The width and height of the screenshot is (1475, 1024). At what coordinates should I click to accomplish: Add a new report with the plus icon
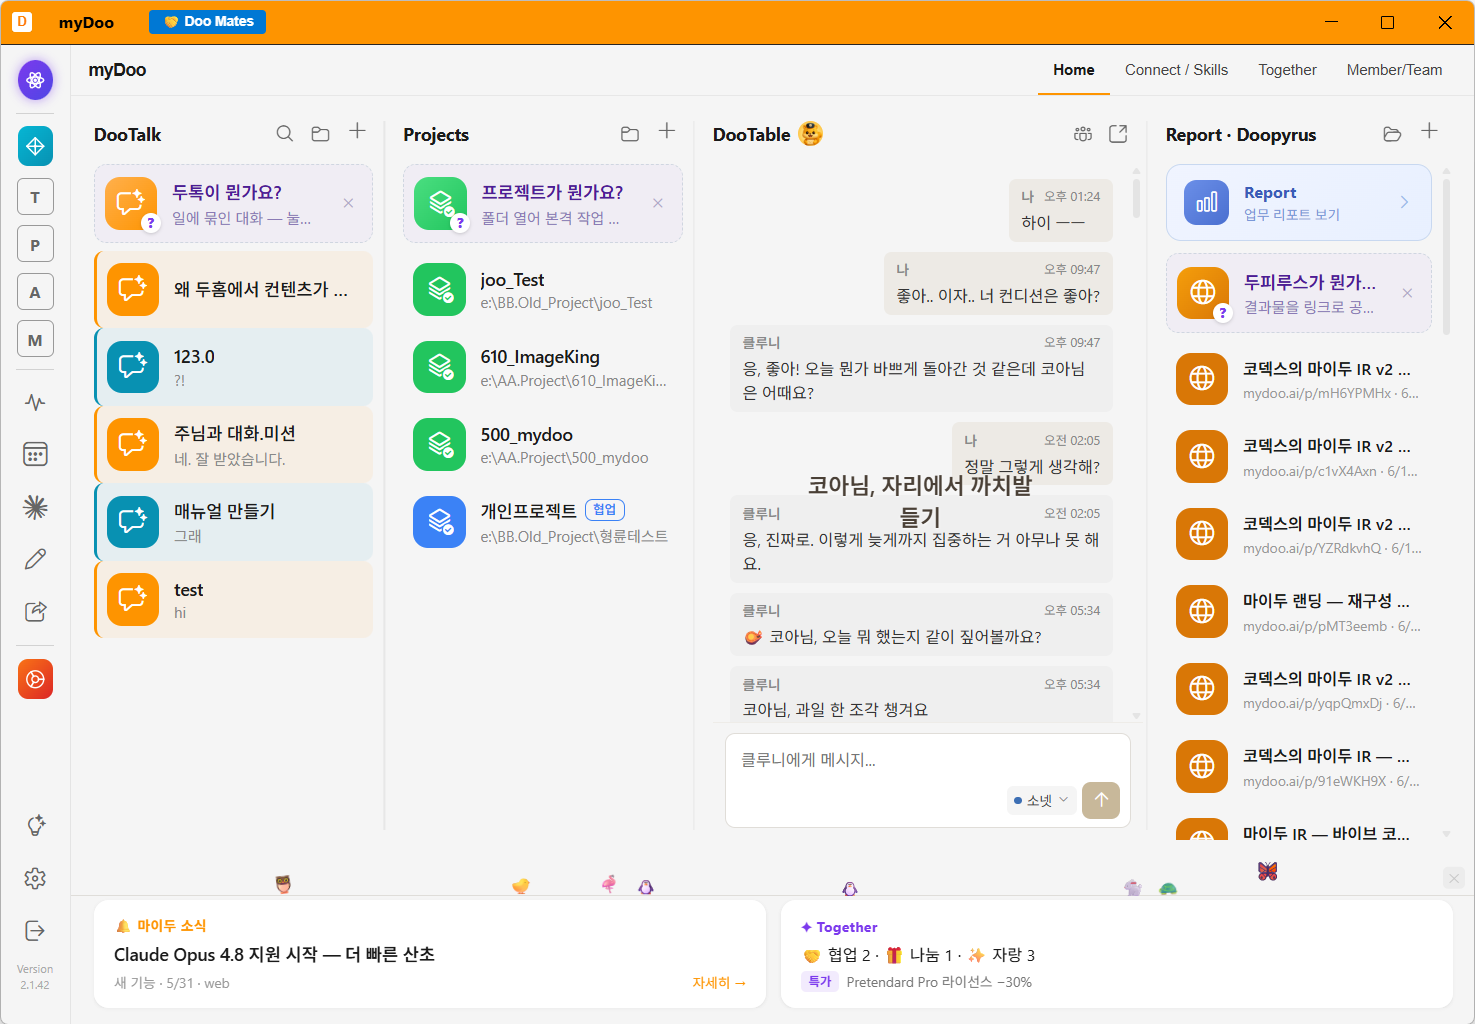1430,132
